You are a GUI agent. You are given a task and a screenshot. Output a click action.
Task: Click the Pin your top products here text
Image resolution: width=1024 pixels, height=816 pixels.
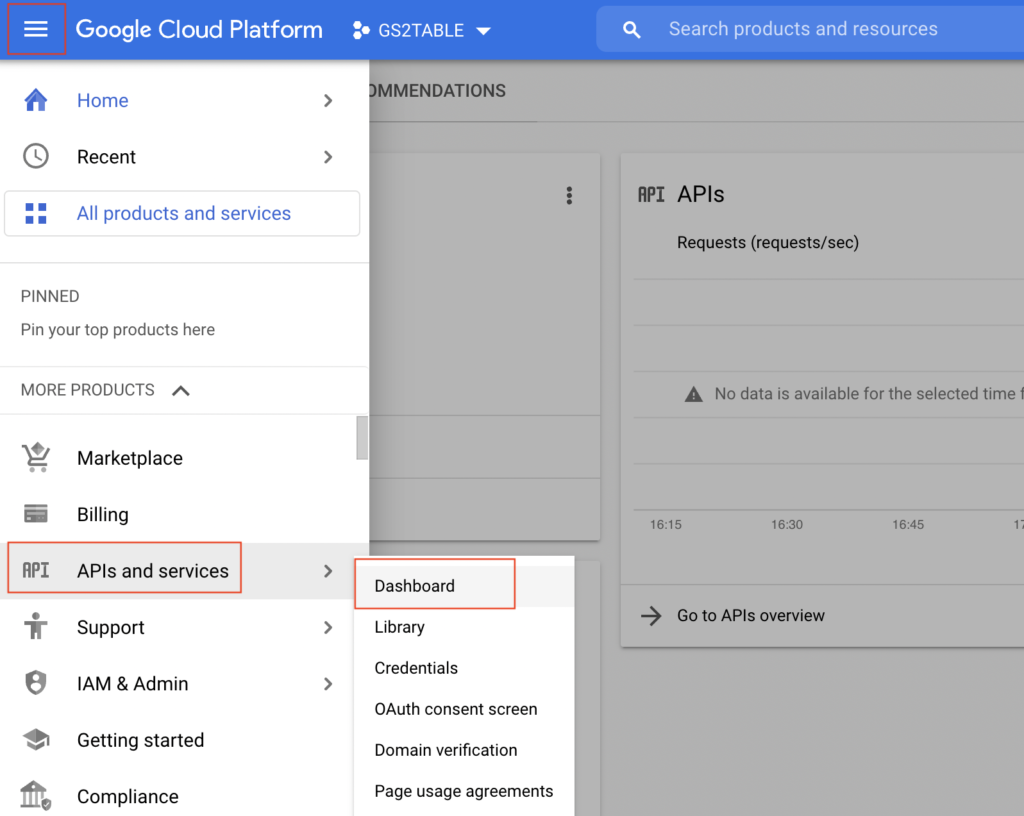(x=118, y=330)
